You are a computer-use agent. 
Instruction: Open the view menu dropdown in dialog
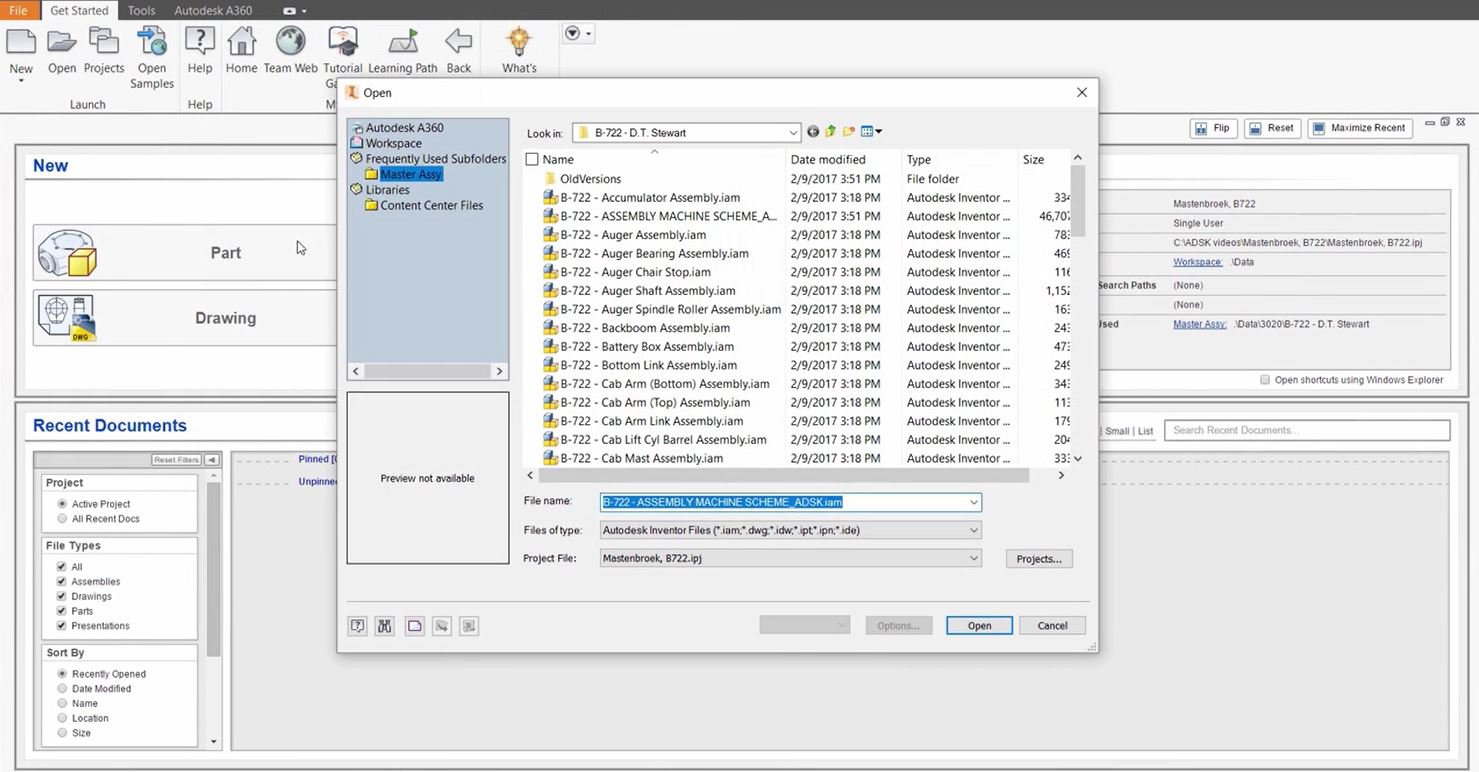[x=871, y=132]
